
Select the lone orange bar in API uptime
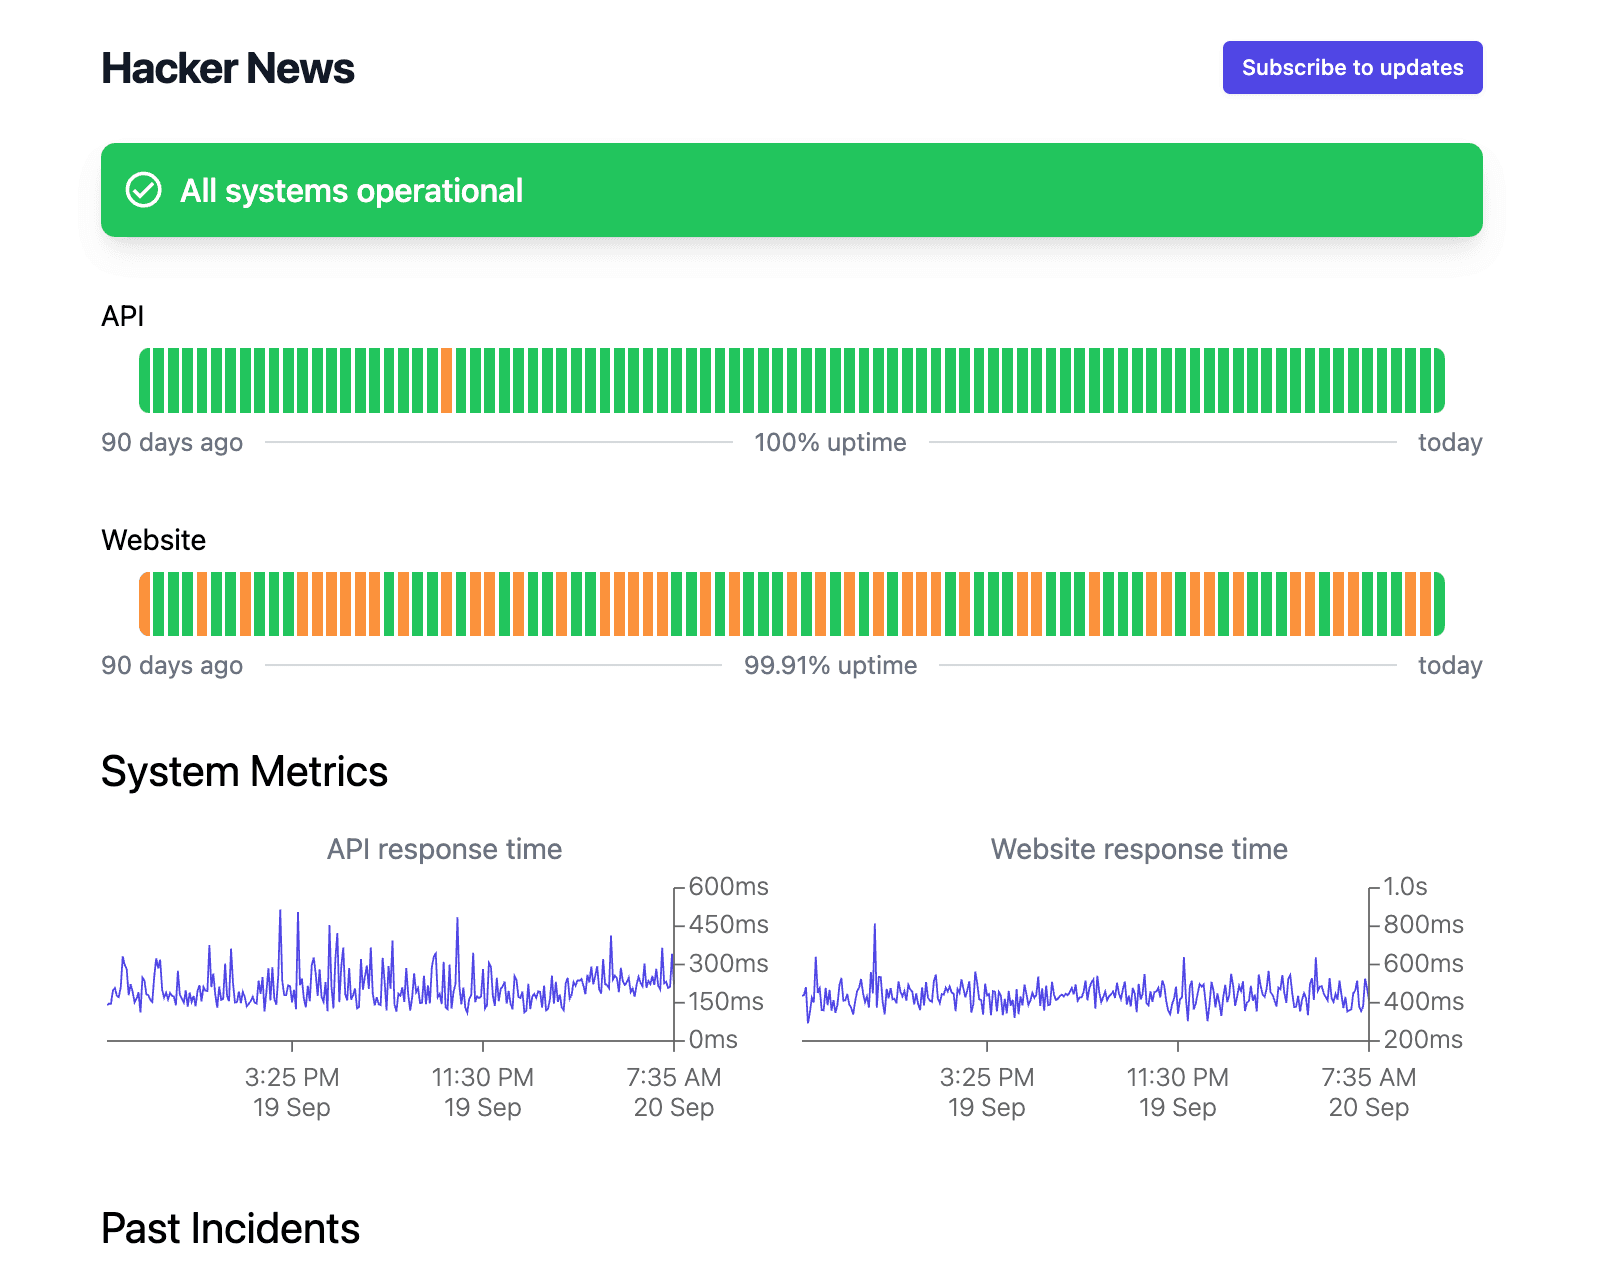[x=446, y=380]
